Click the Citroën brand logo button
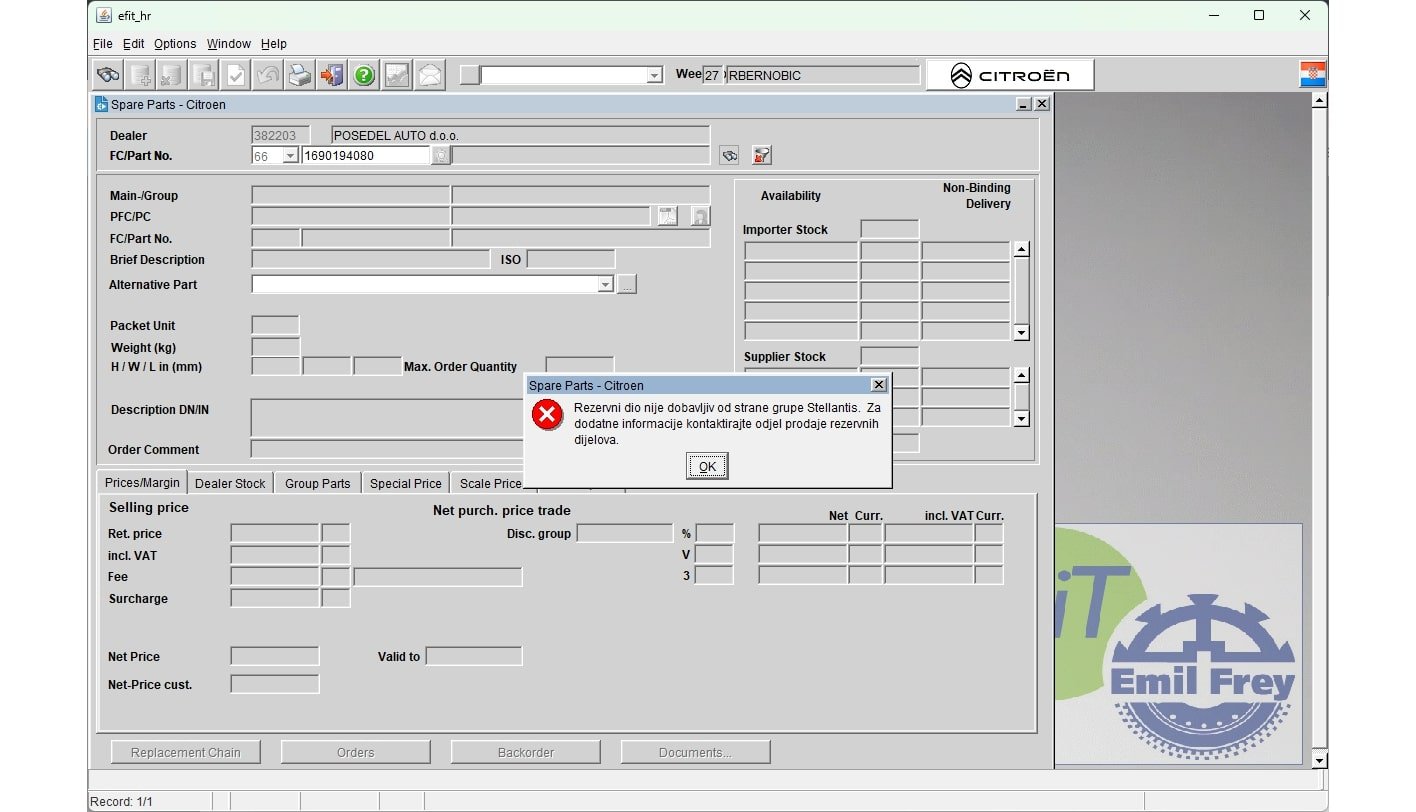Image resolution: width=1416 pixels, height=812 pixels. pyautogui.click(x=1010, y=75)
